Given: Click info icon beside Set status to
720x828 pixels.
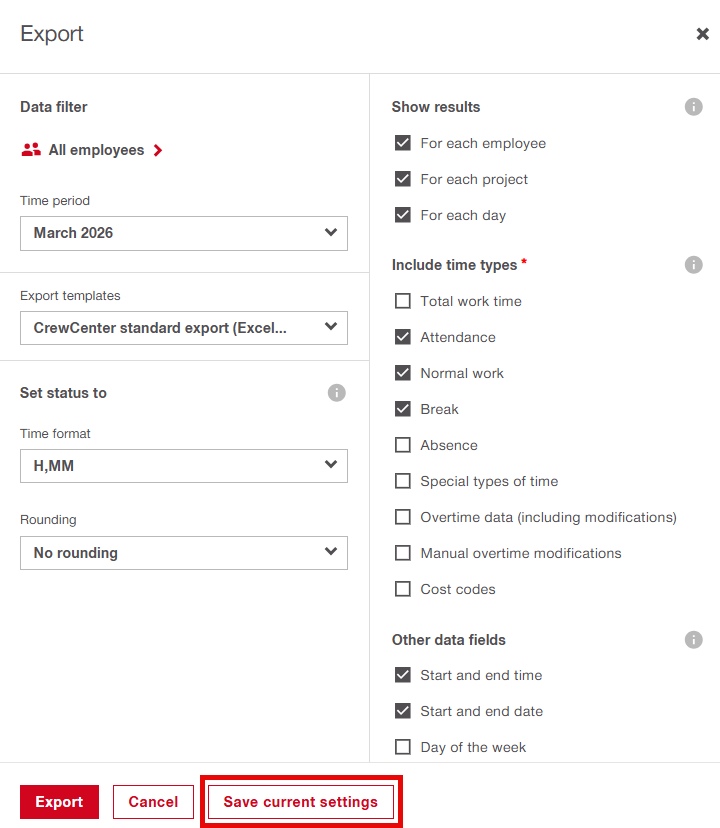Looking at the screenshot, I should [x=337, y=393].
